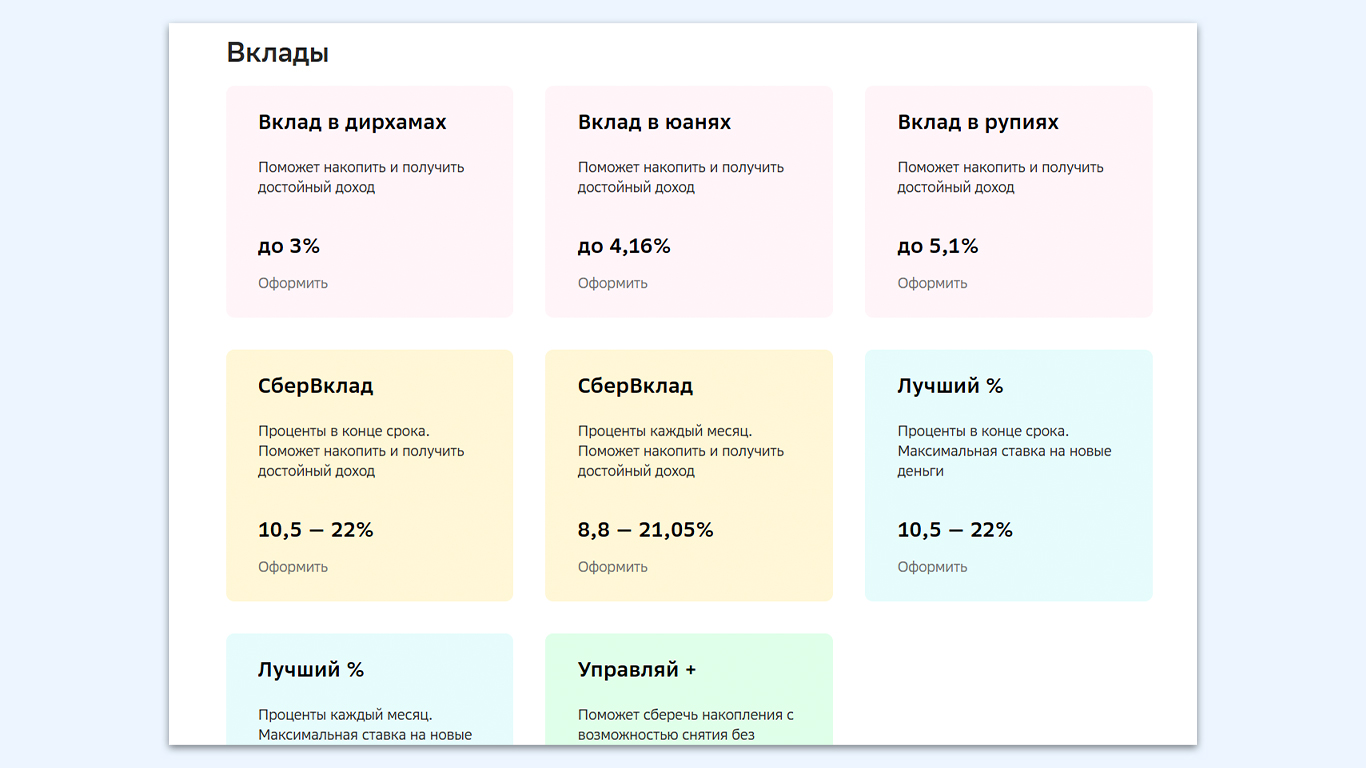Click Оформить on СберВклад card with 8,8 — 21,05%
This screenshot has width=1366, height=768.
(613, 567)
